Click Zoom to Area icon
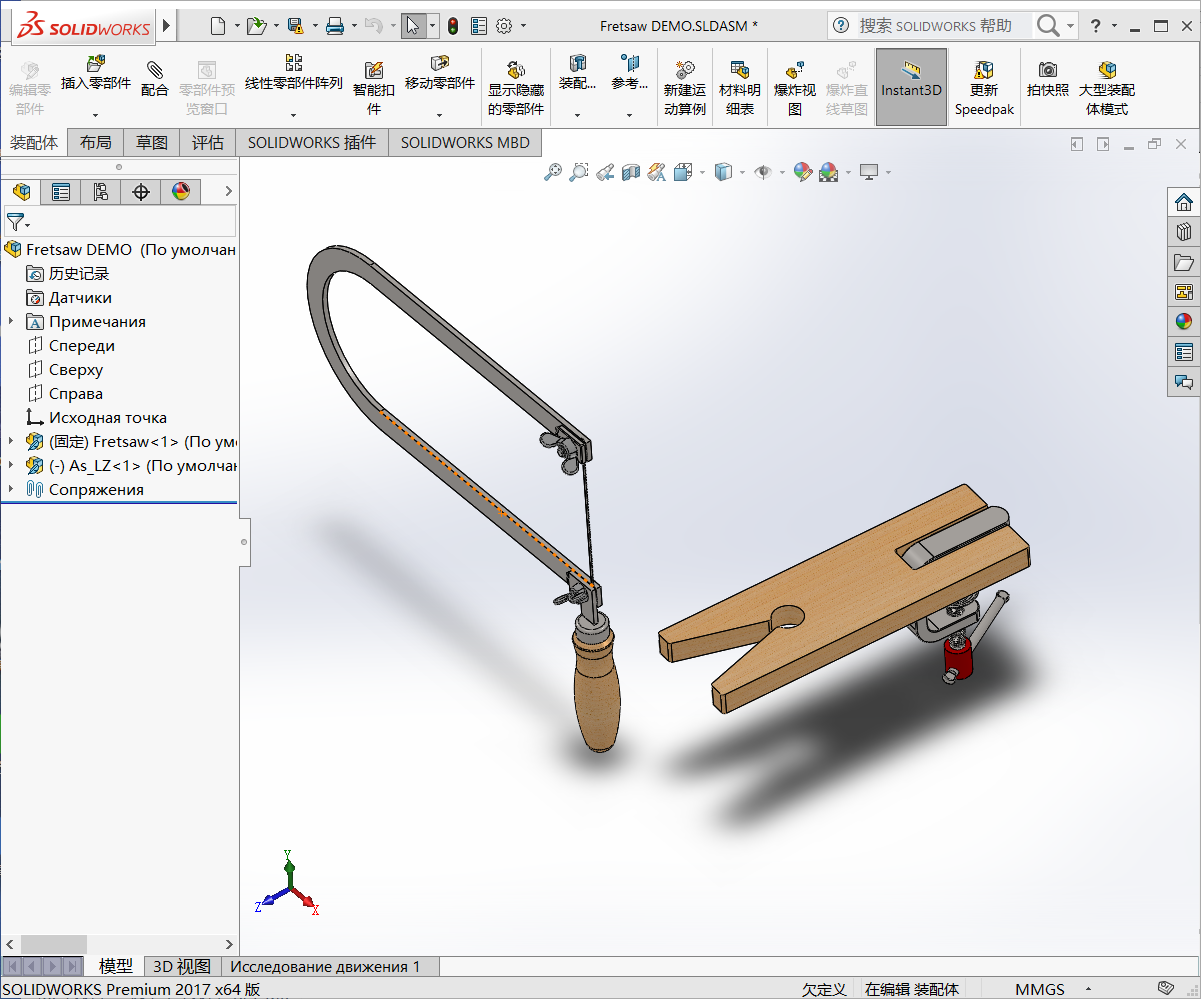The height and width of the screenshot is (999, 1201). pyautogui.click(x=579, y=172)
